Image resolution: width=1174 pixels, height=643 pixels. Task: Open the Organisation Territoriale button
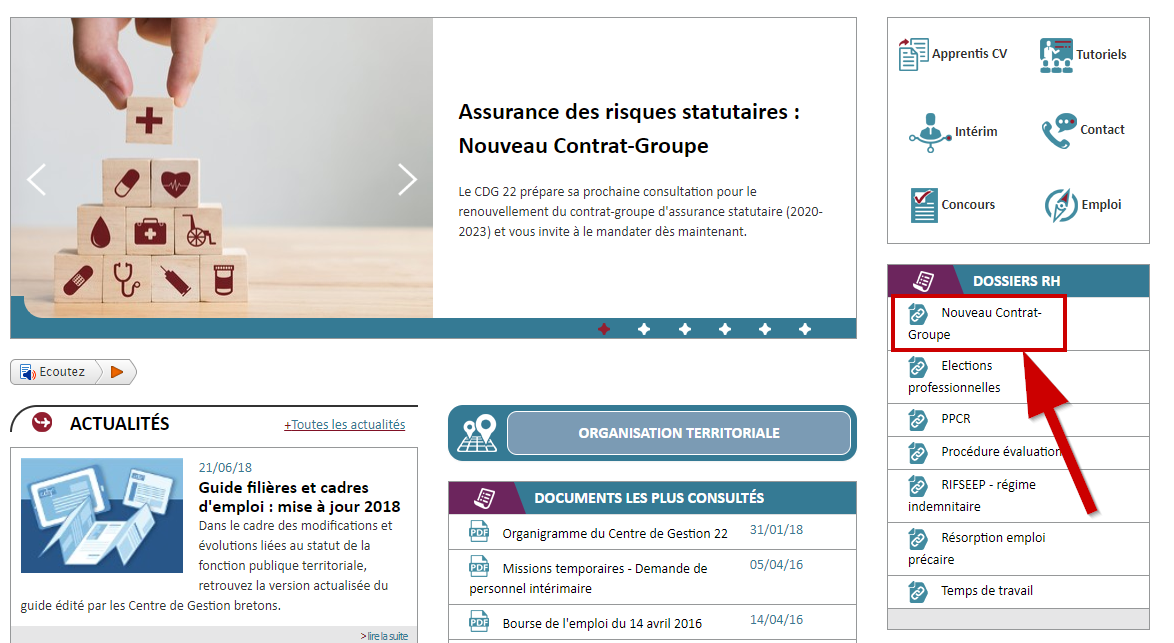click(678, 432)
